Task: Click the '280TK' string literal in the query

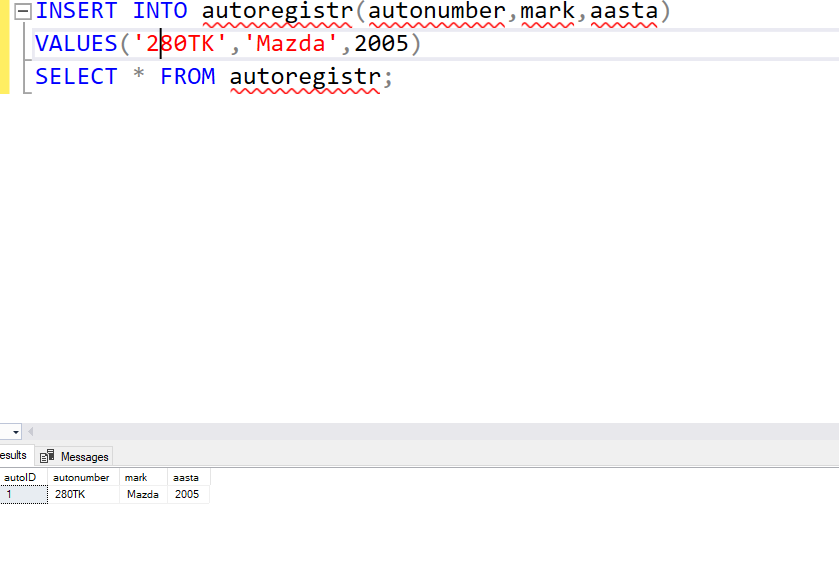Action: 180,43
